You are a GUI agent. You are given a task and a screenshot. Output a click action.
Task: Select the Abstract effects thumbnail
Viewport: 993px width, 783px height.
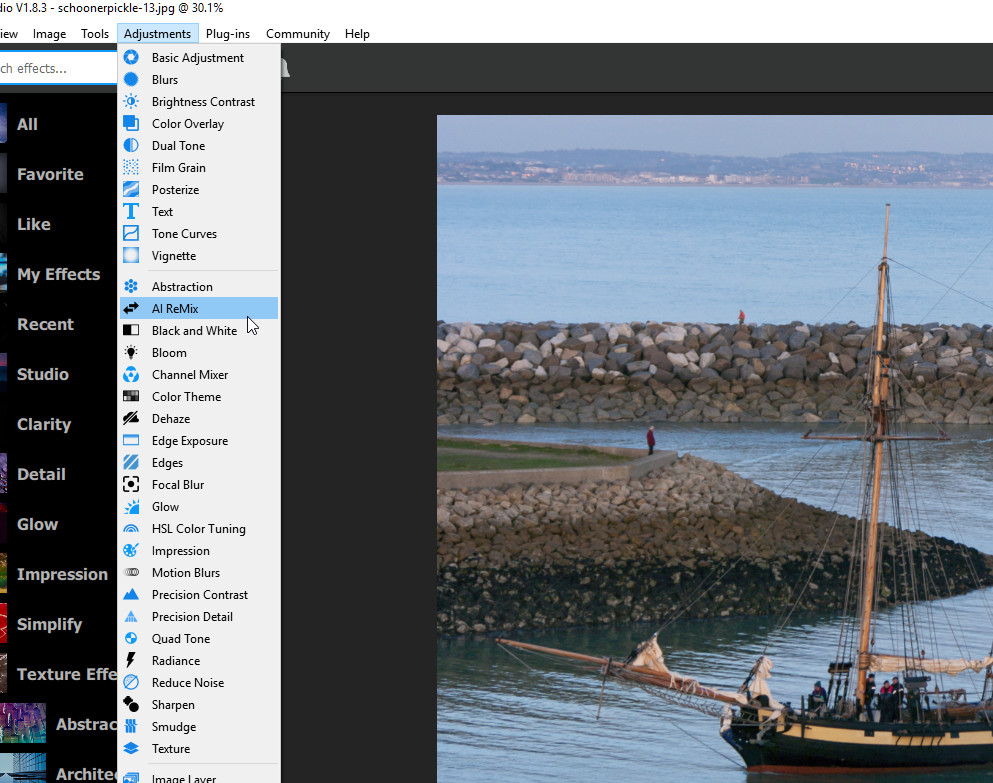click(23, 723)
